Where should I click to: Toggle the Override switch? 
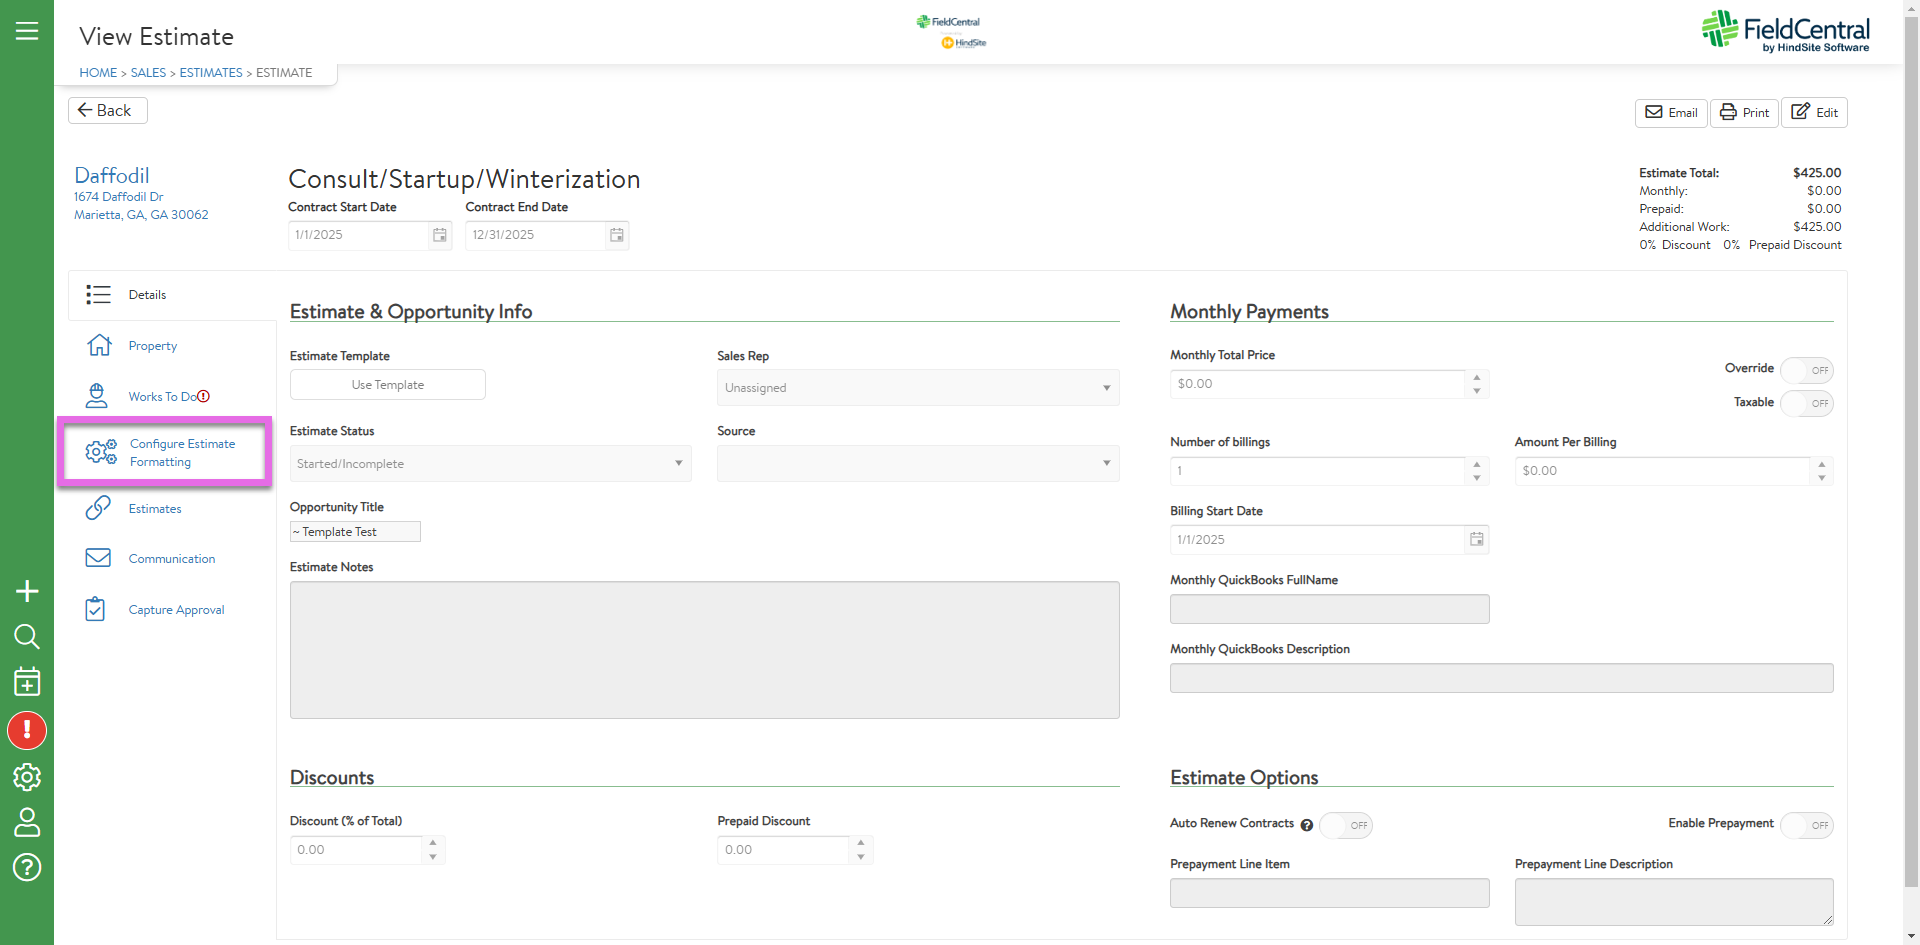(x=1807, y=370)
